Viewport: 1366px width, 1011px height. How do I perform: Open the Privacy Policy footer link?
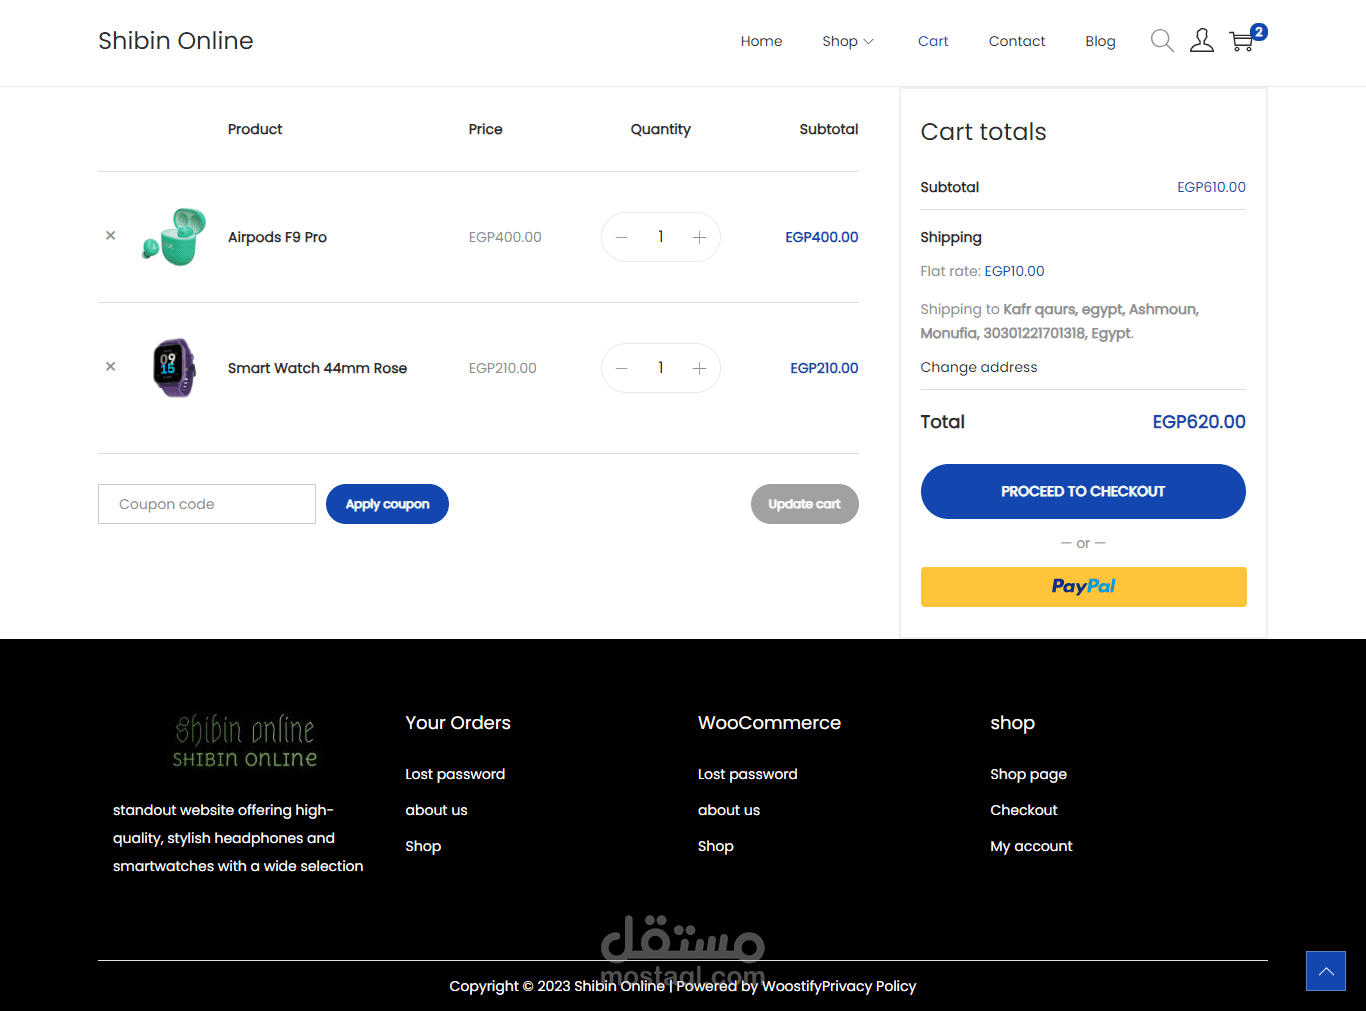(x=869, y=986)
